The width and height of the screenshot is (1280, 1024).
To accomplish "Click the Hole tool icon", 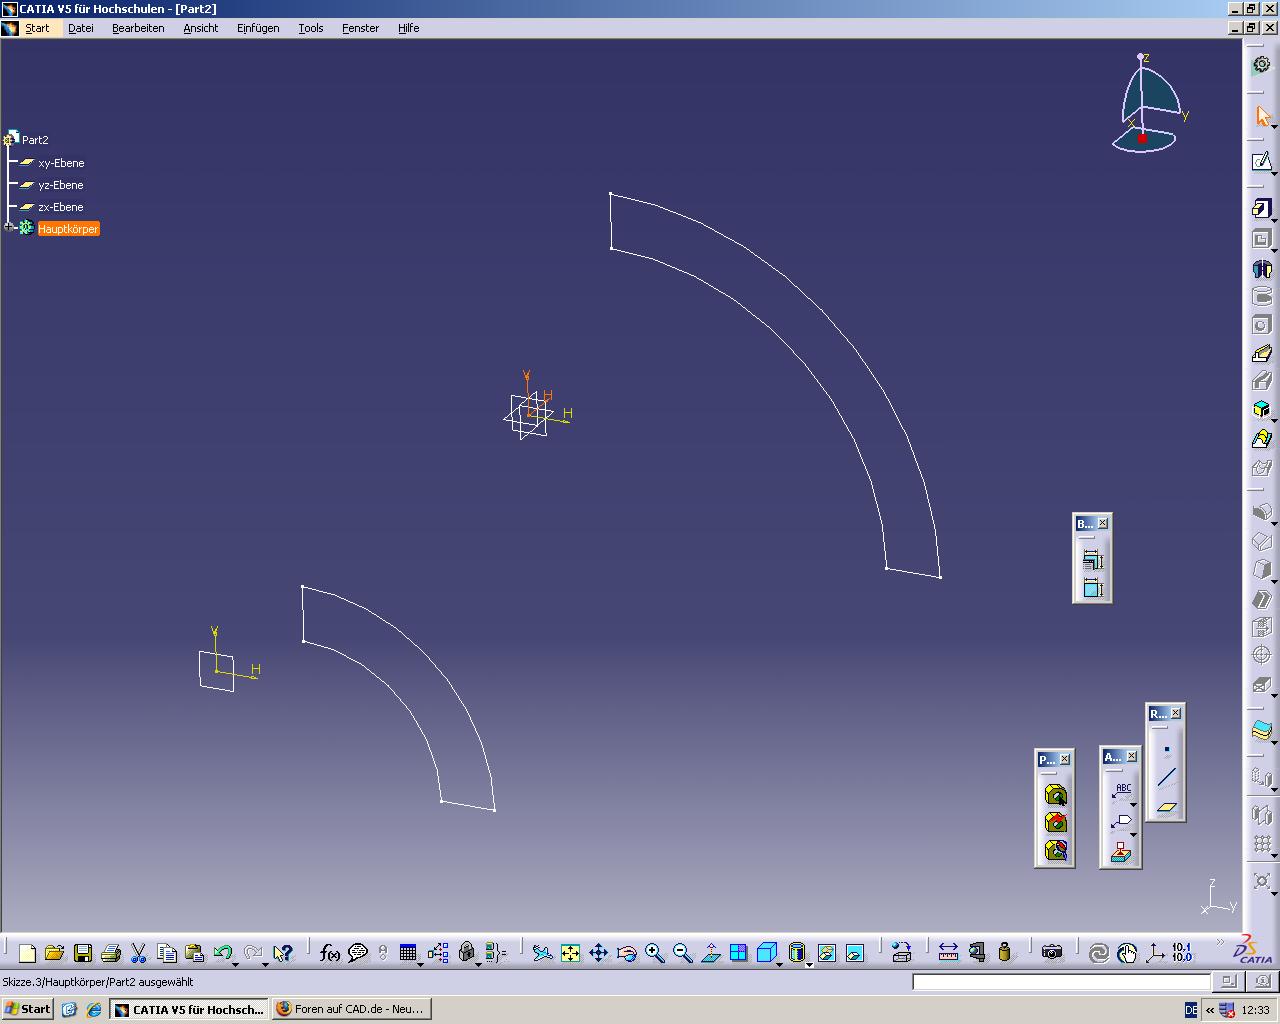I will [1262, 325].
